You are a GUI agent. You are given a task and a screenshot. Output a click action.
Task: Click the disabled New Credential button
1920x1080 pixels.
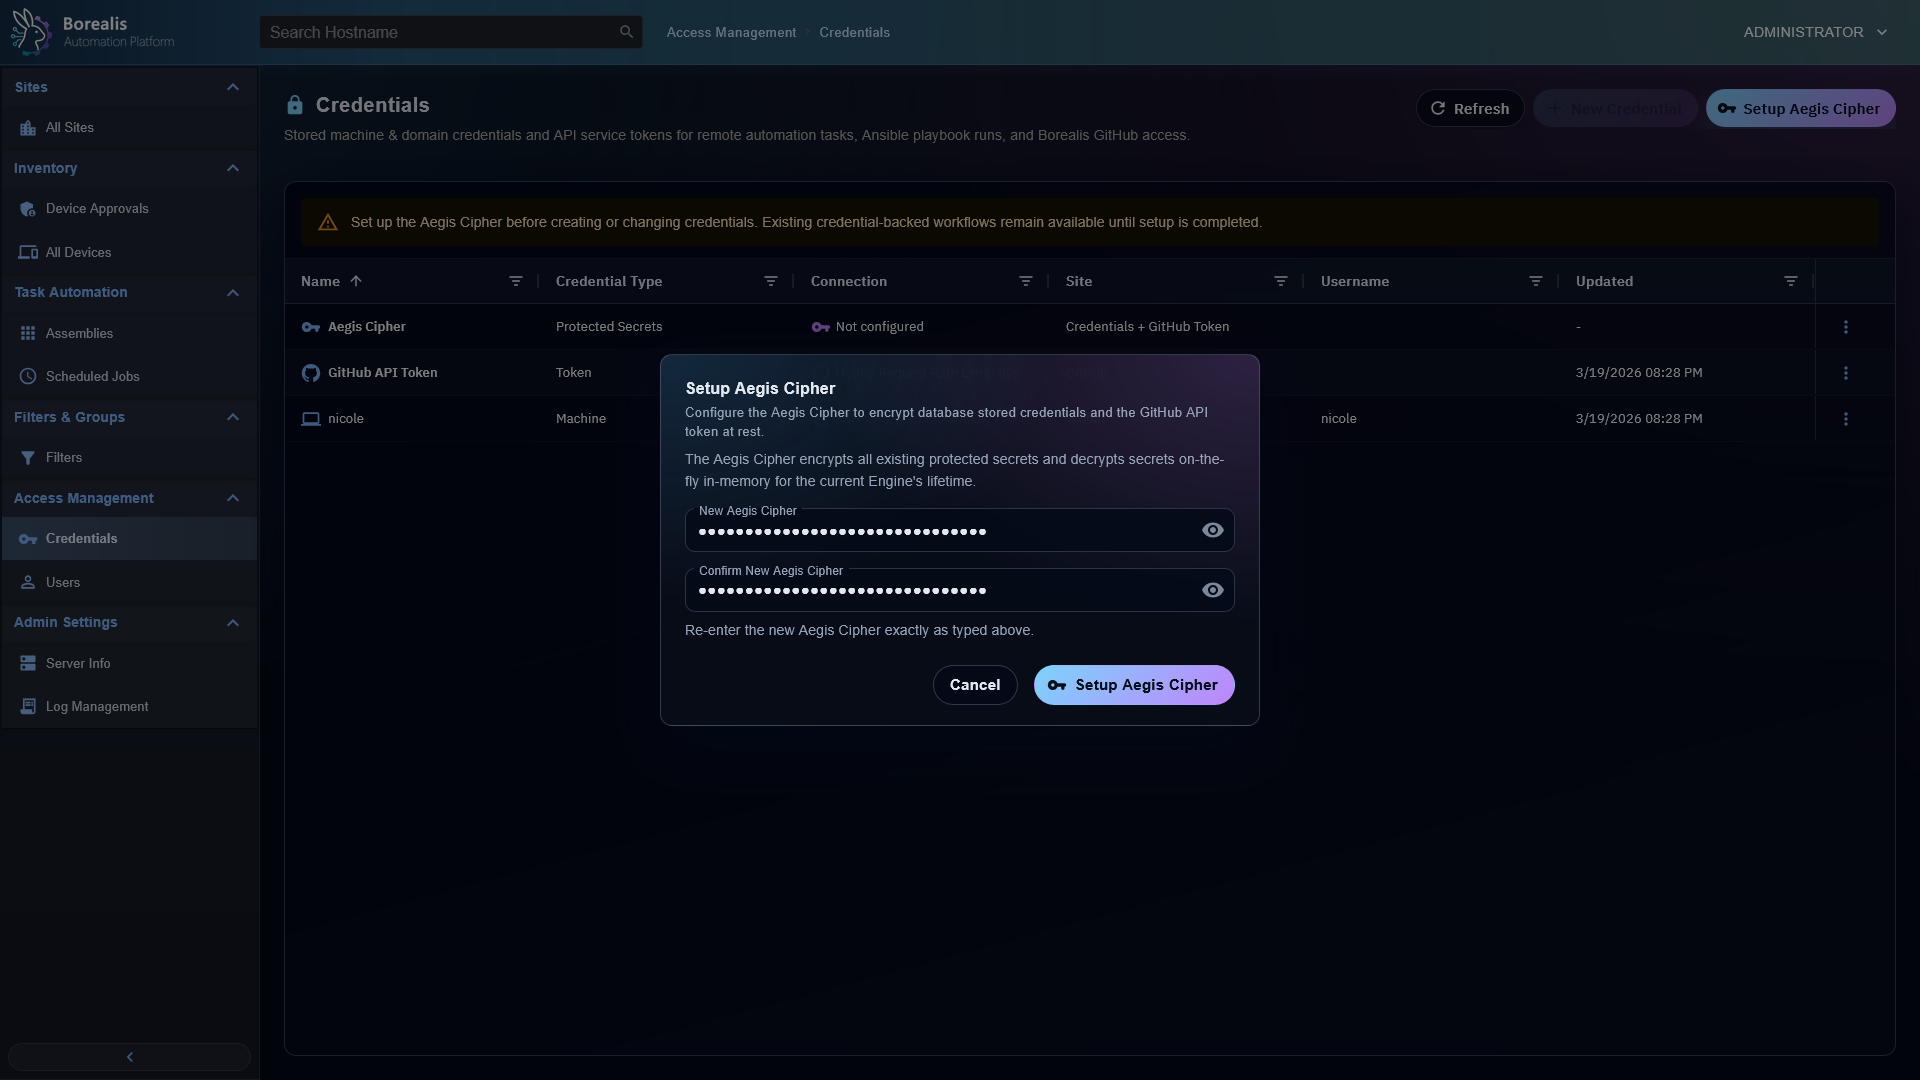1615,108
